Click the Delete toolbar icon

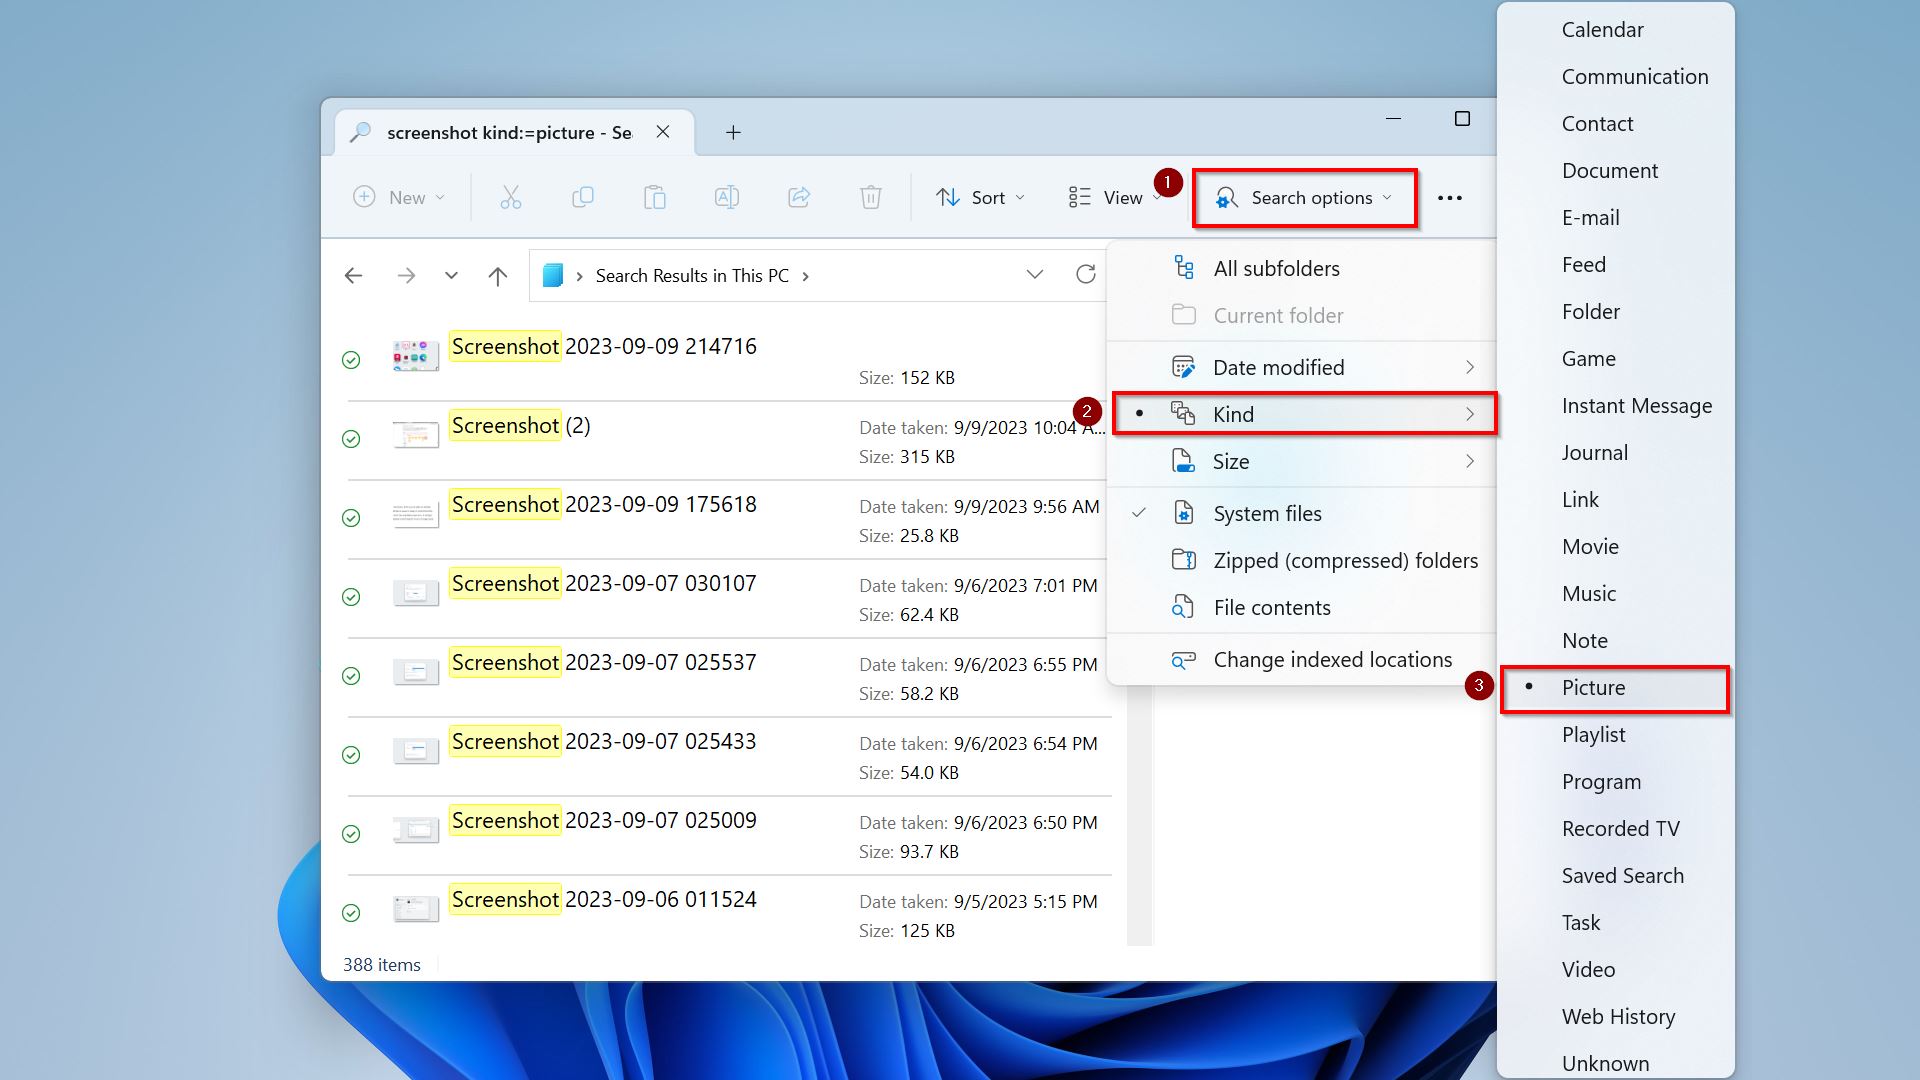coord(869,198)
